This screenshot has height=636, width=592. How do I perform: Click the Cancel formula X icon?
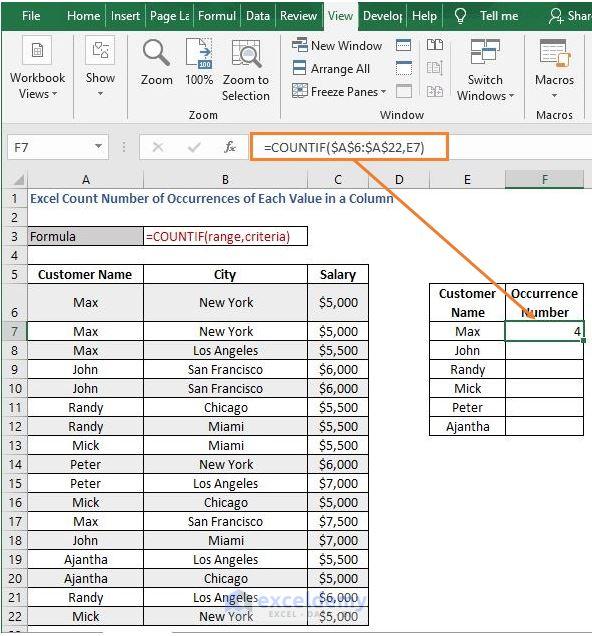[158, 147]
